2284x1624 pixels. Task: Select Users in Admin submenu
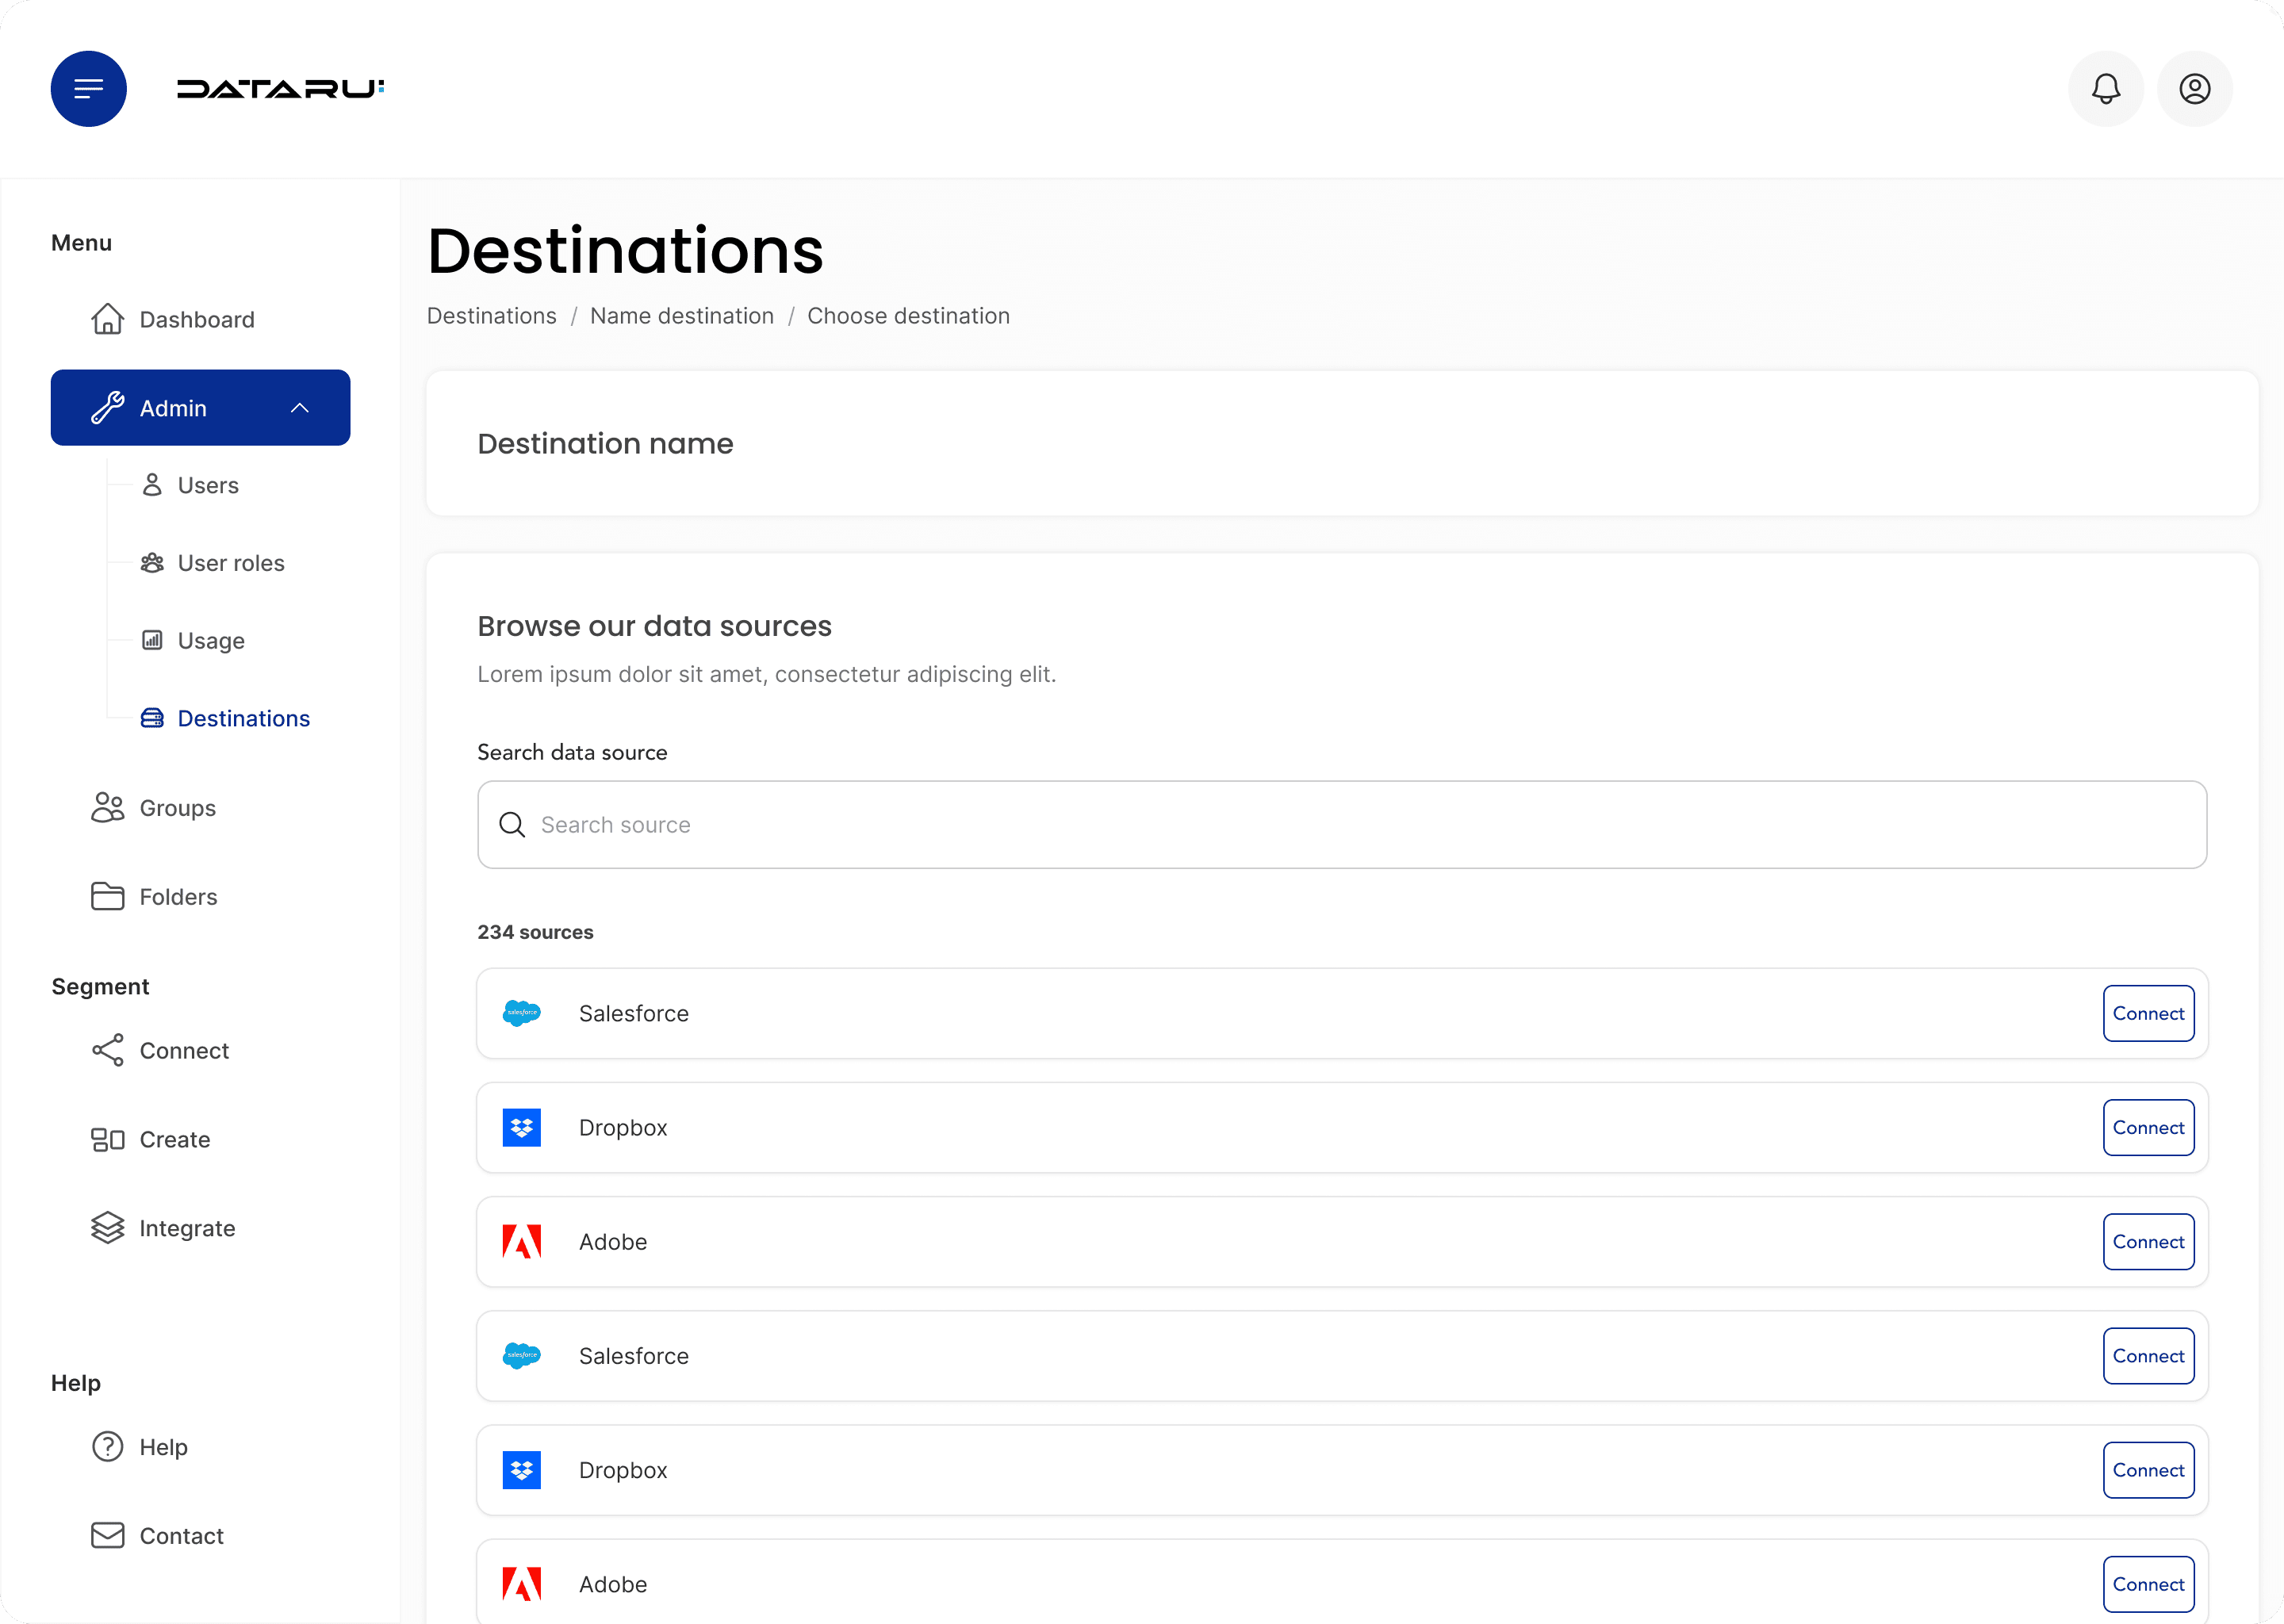tap(207, 485)
